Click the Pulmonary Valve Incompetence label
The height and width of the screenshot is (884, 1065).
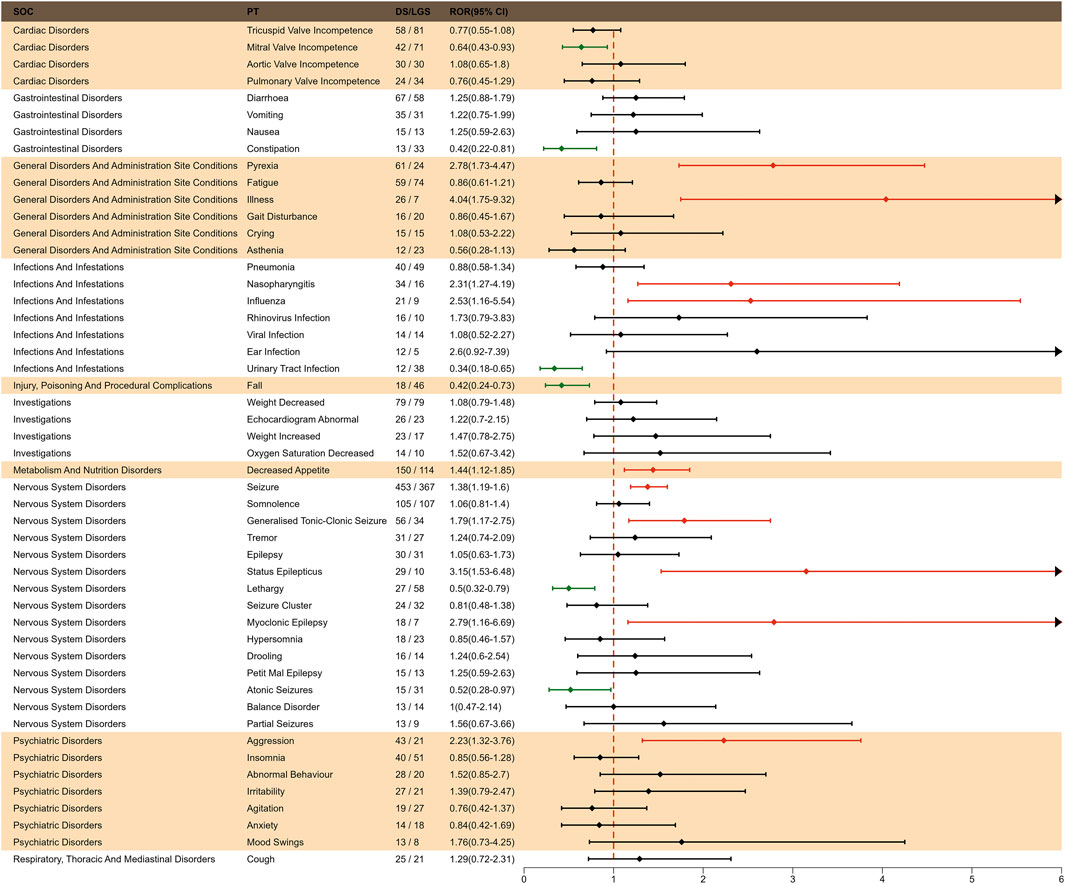coord(313,81)
